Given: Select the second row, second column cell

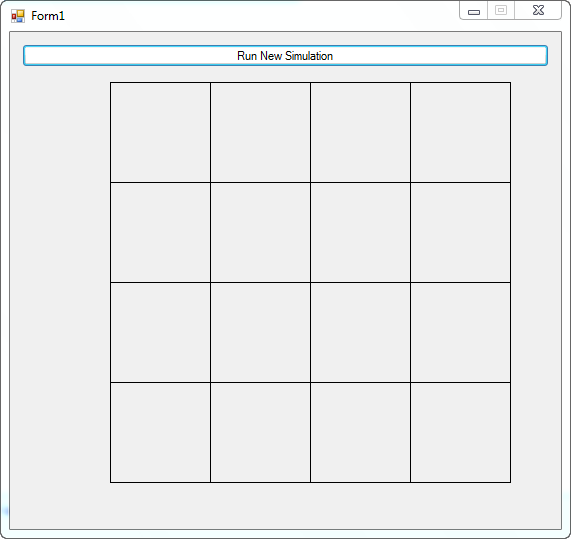Looking at the screenshot, I should [x=260, y=233].
